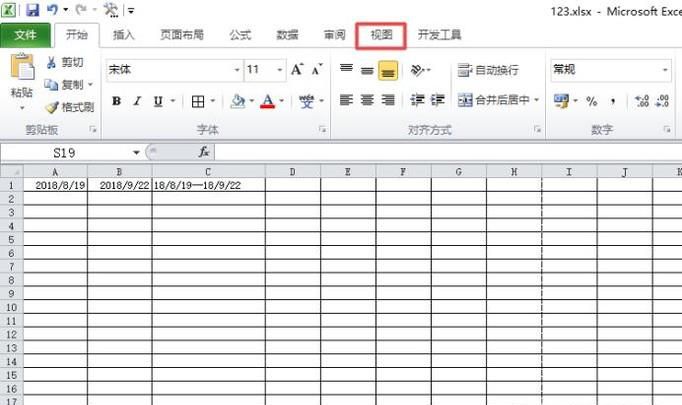The height and width of the screenshot is (405, 682).
Task: Click the text Orientation icon
Action: pyautogui.click(x=418, y=70)
